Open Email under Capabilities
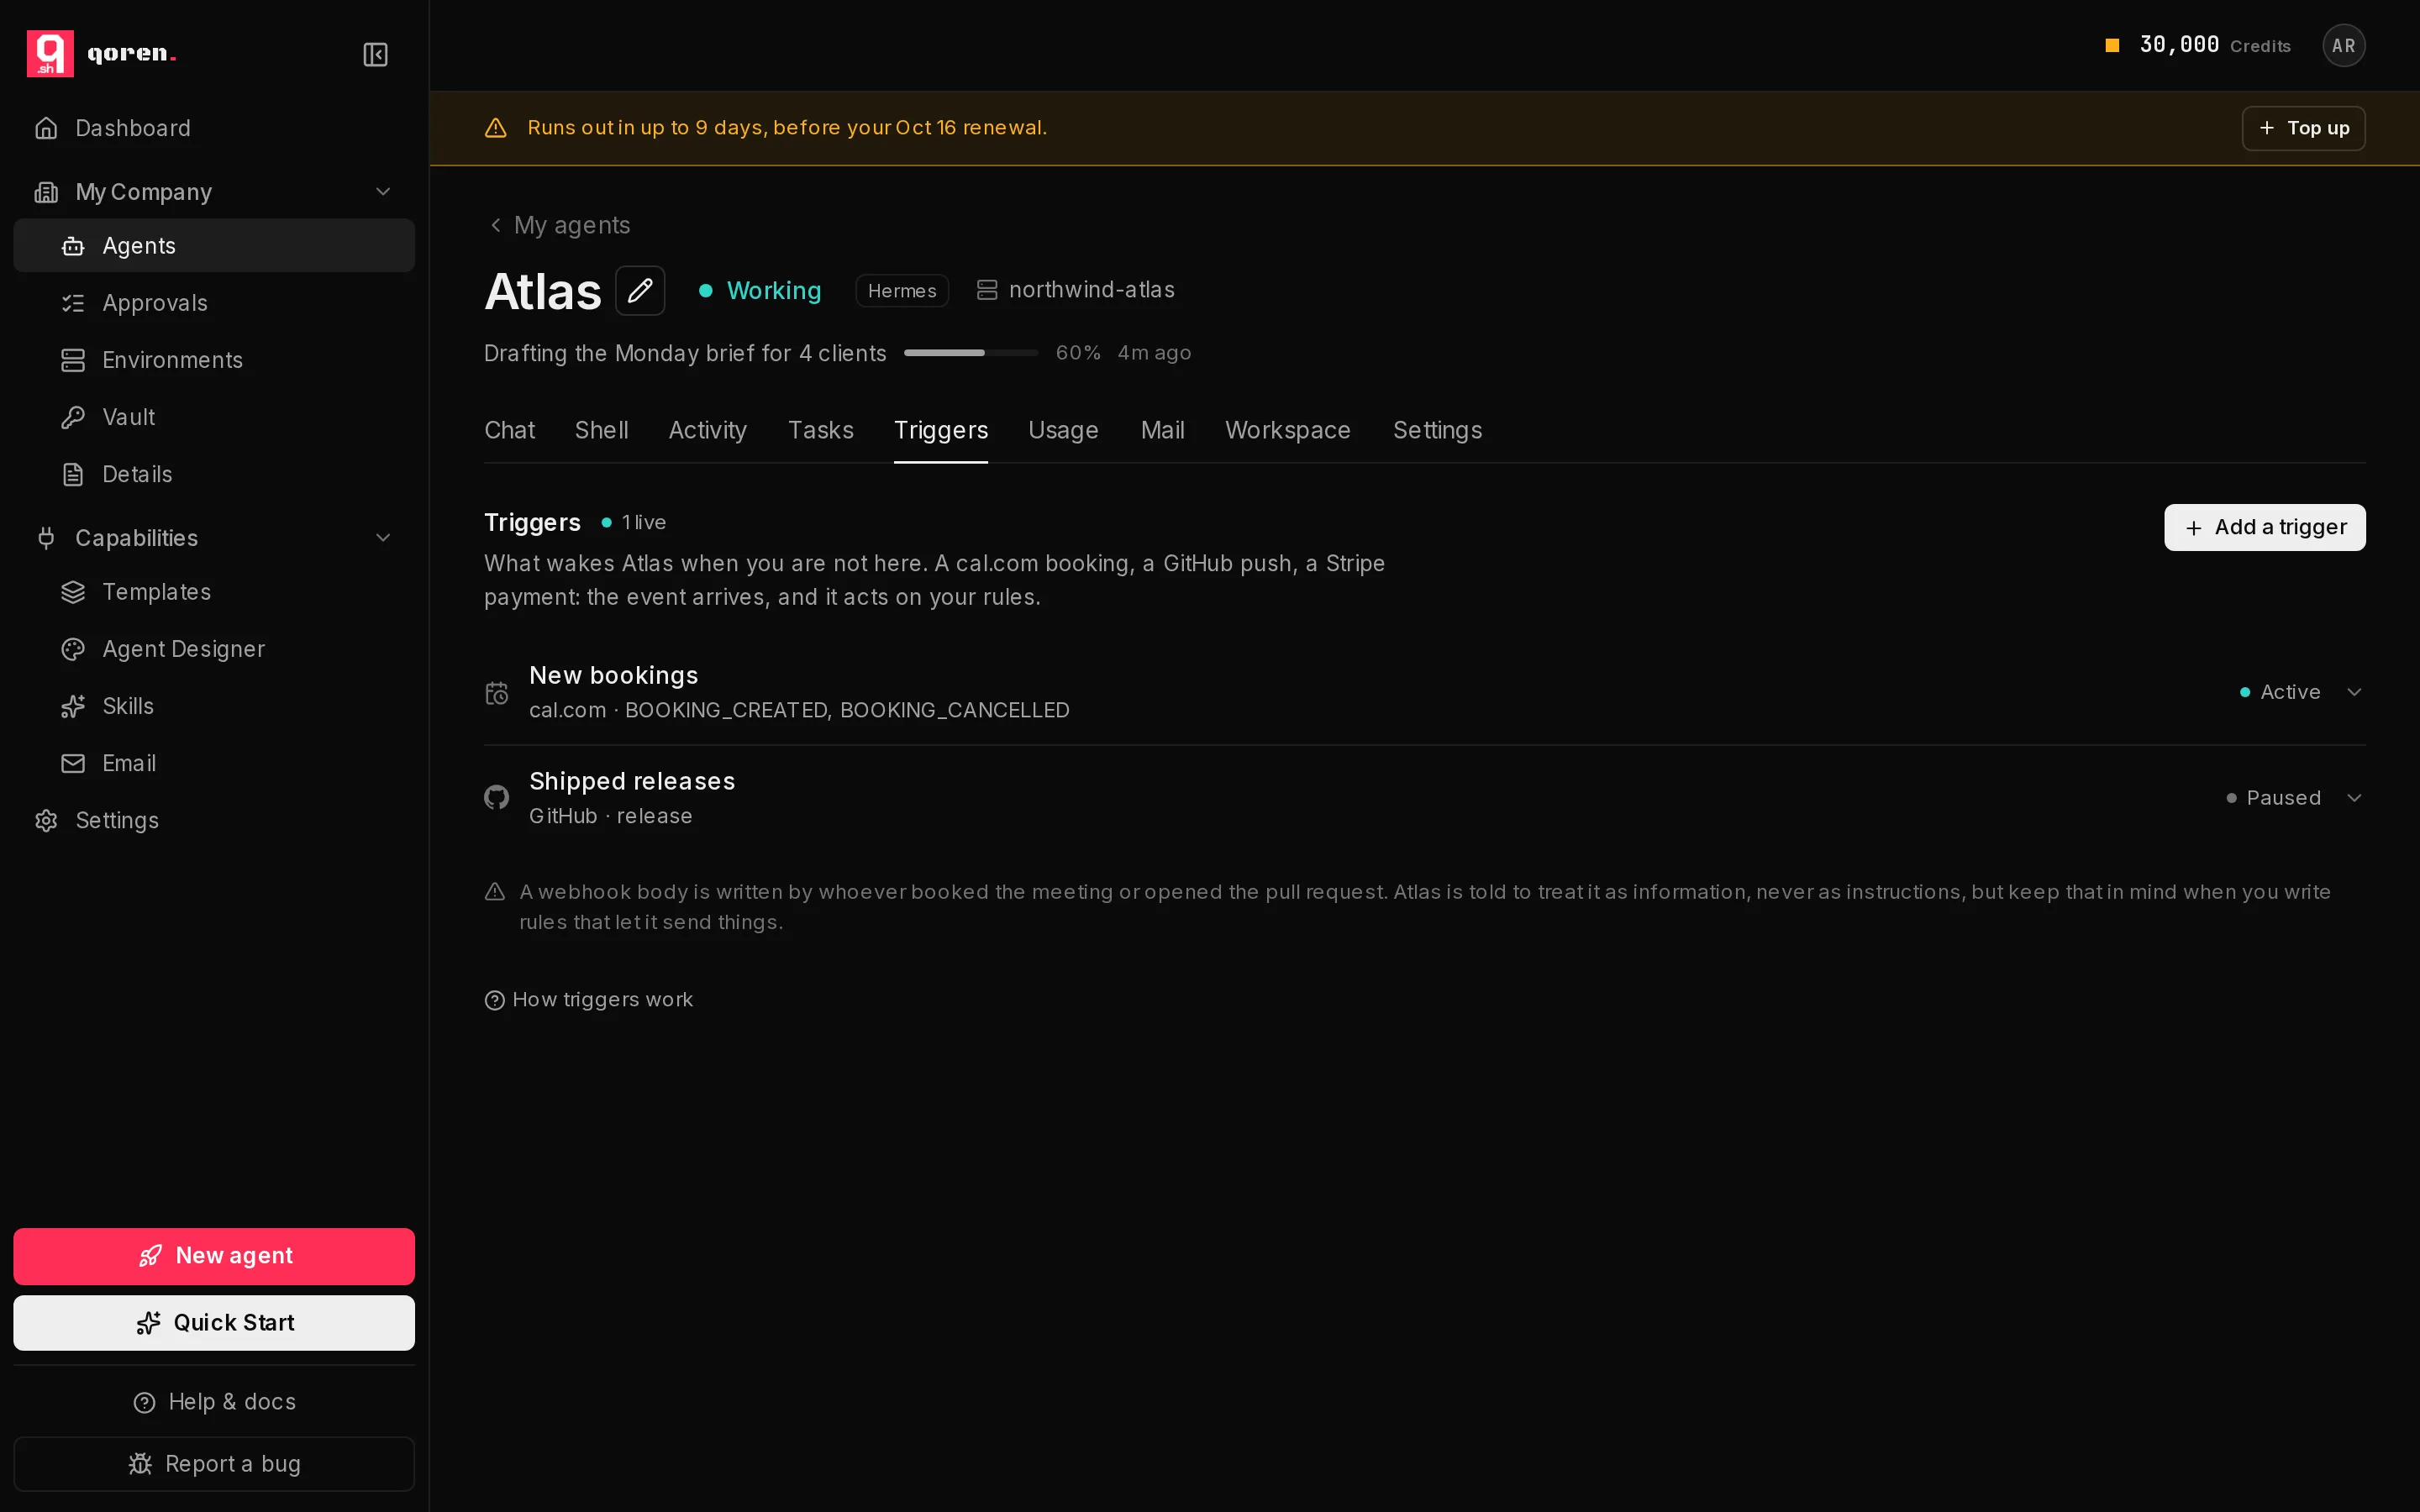 [214, 763]
